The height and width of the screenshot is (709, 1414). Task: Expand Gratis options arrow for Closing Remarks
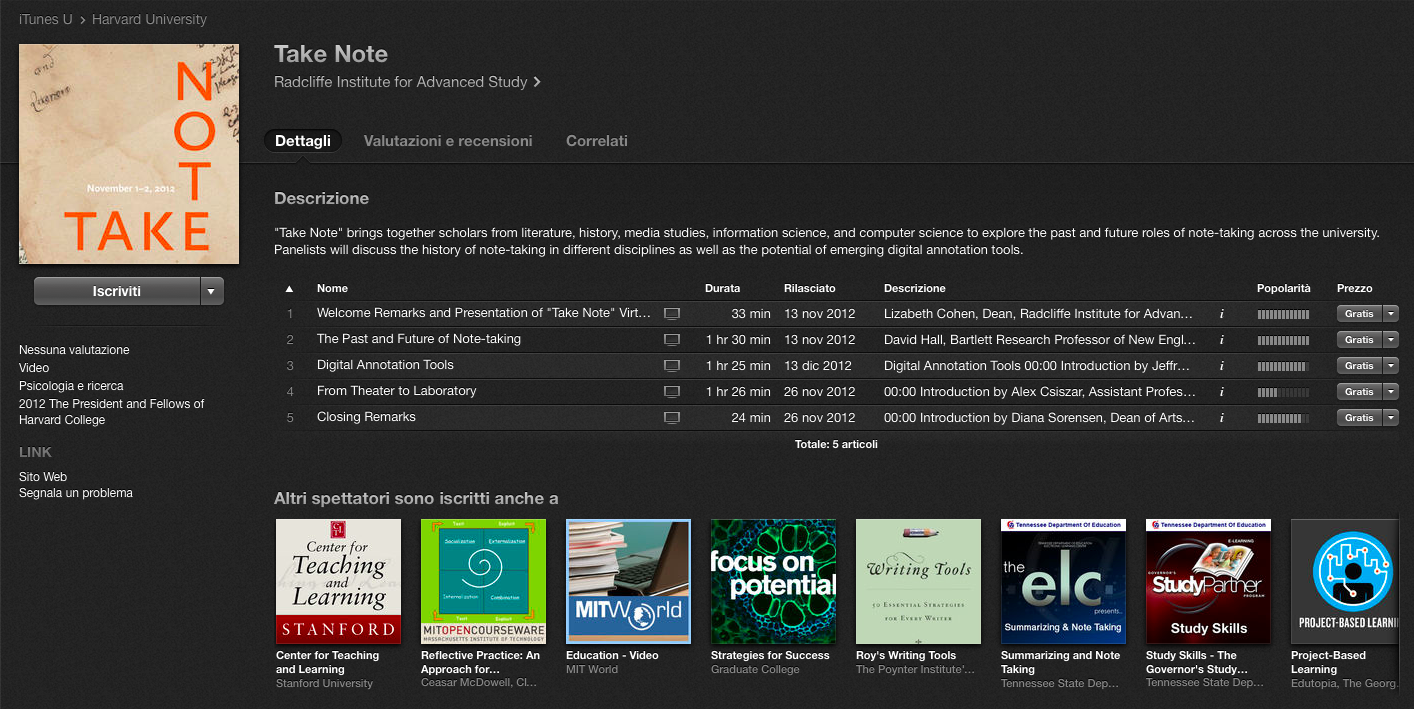[x=1391, y=418]
